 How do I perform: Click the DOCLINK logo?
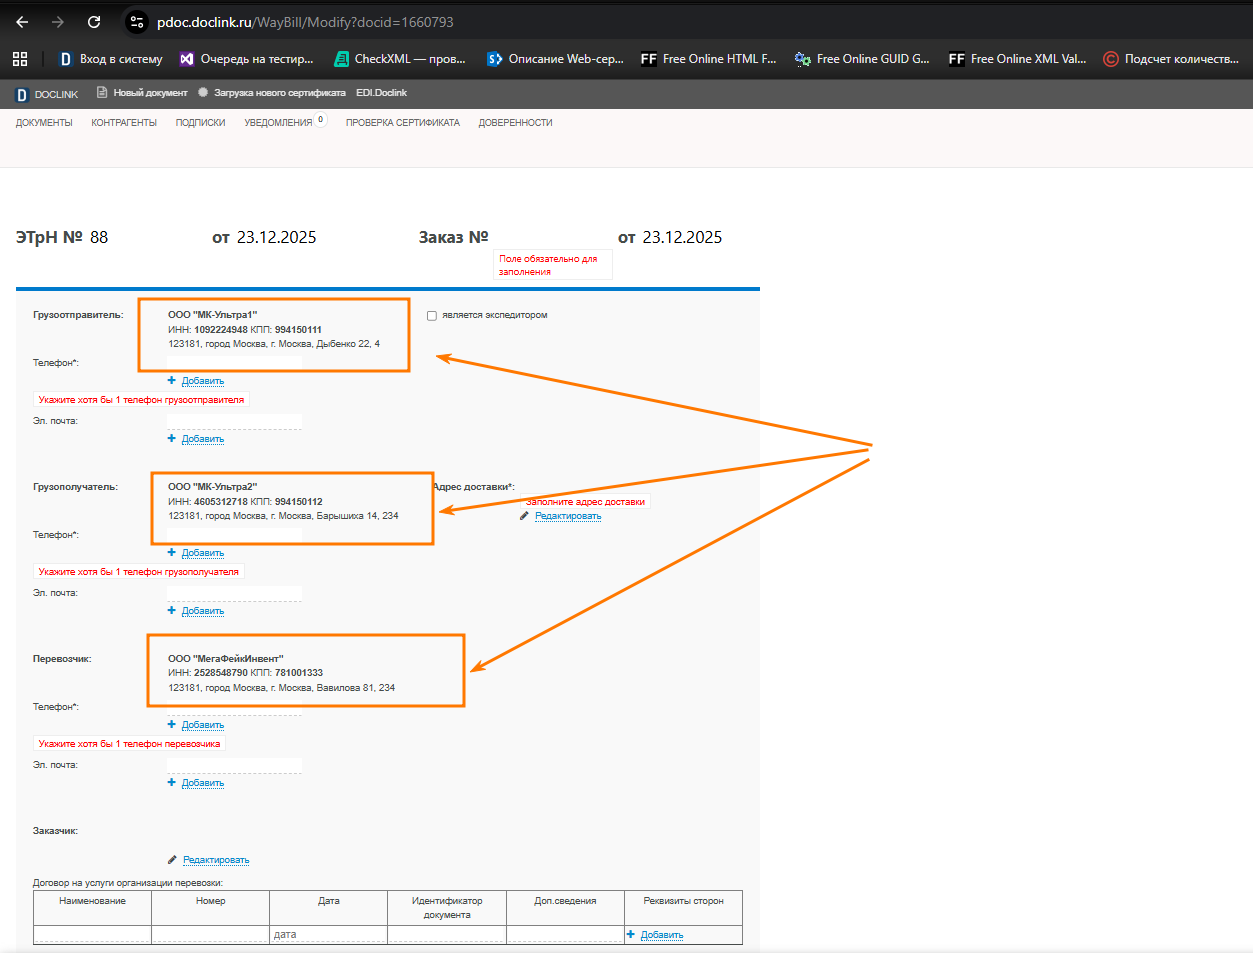[x=46, y=94]
